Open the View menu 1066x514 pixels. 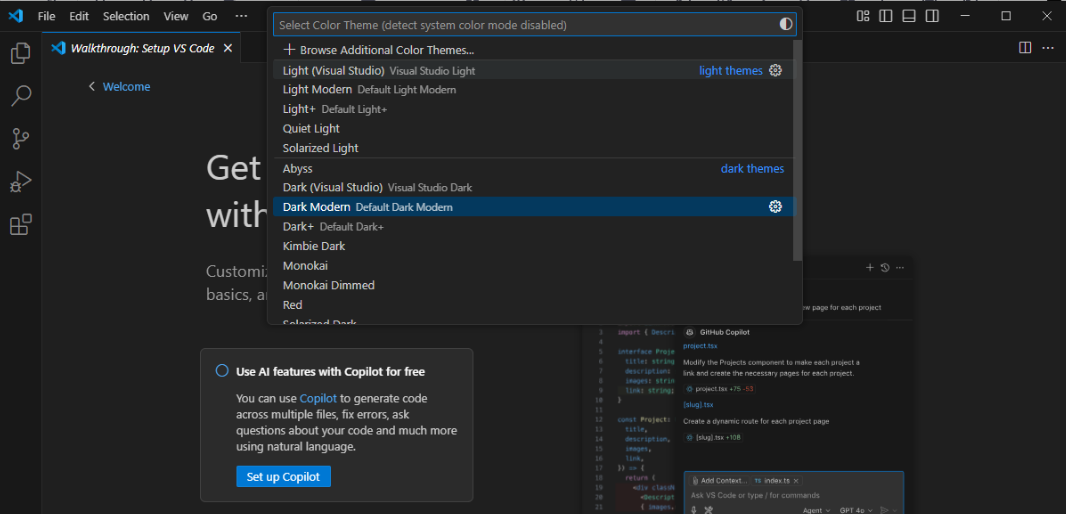click(x=176, y=16)
